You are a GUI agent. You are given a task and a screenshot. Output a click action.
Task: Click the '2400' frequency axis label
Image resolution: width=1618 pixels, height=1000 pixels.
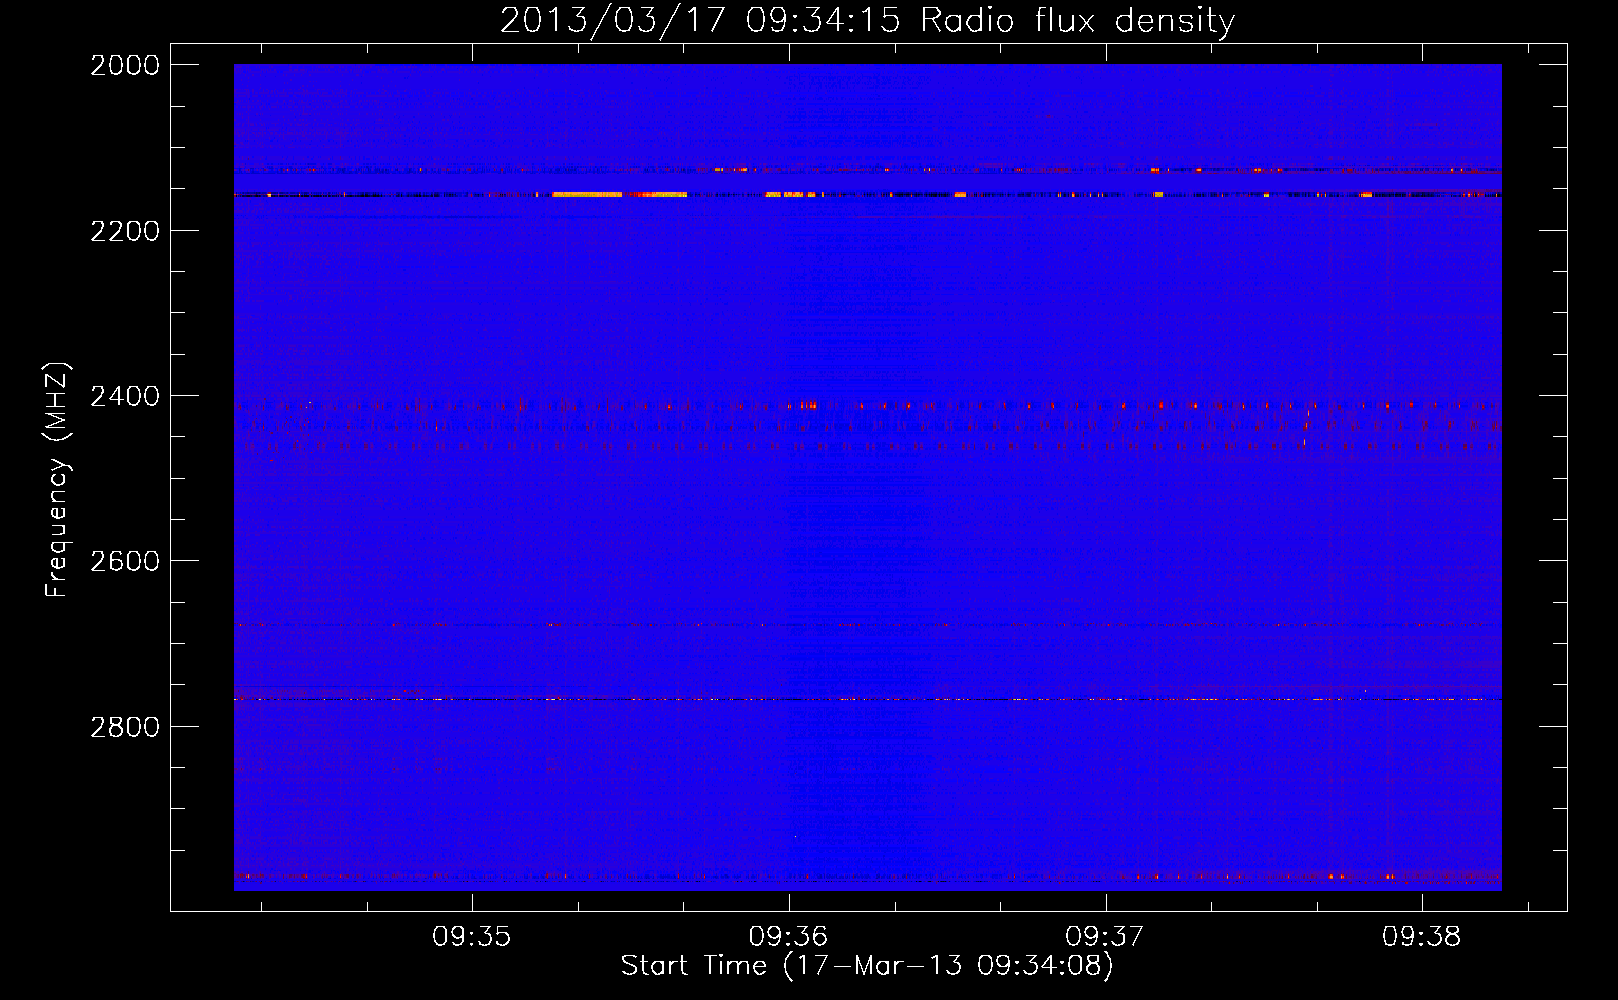point(125,397)
